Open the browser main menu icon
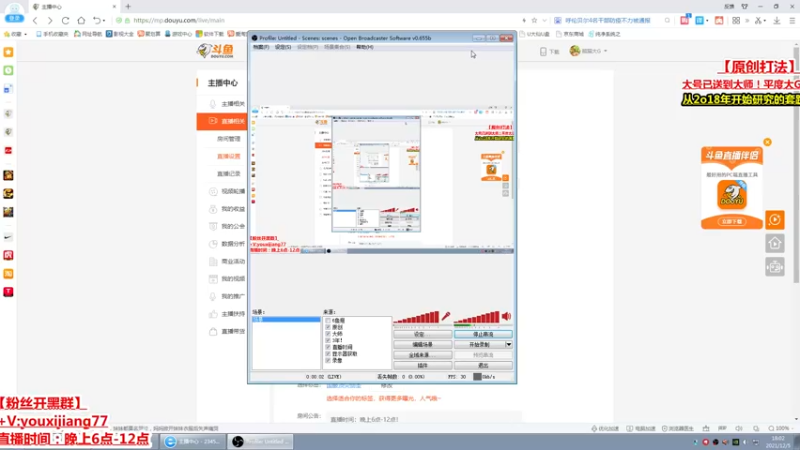 [x=792, y=20]
